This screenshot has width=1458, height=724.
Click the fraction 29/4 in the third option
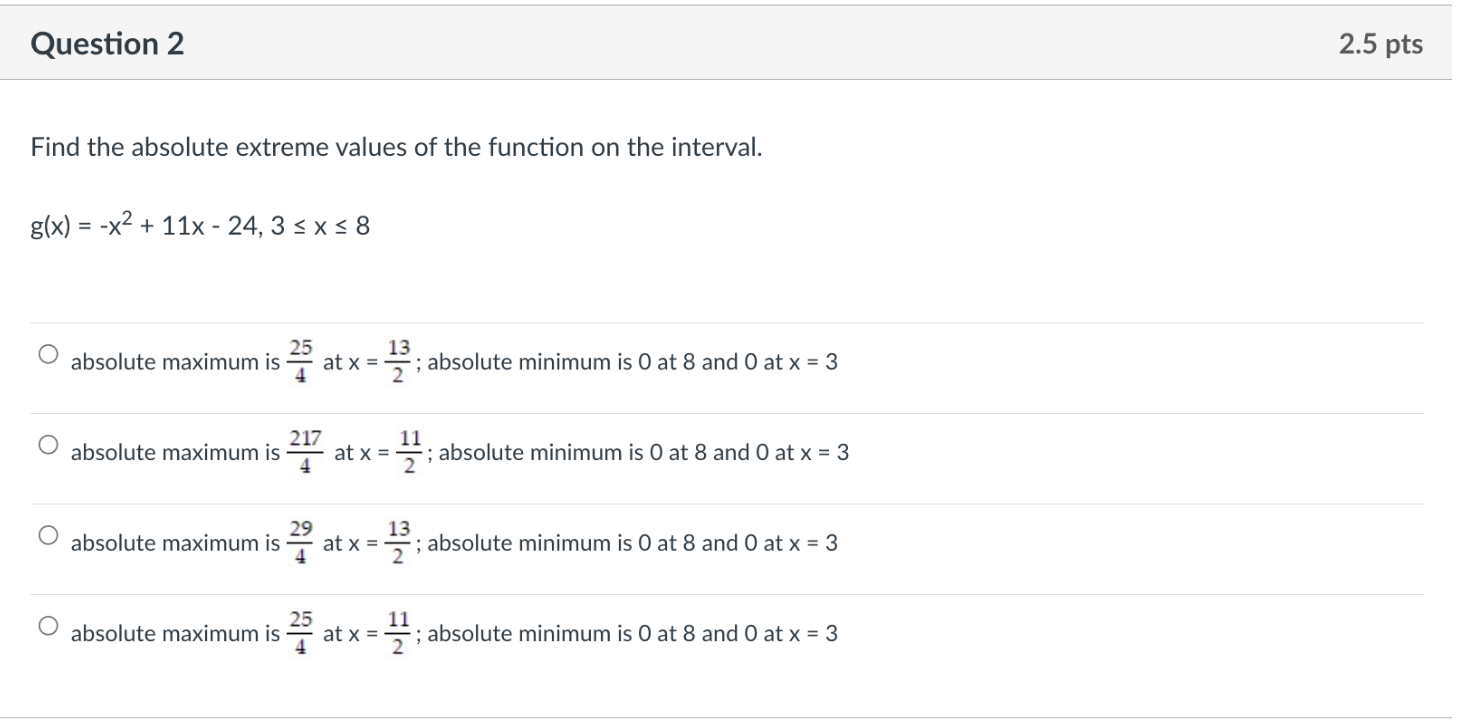point(299,543)
